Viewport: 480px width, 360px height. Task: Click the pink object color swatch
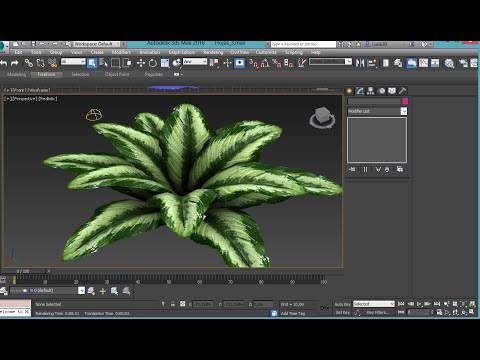click(405, 101)
